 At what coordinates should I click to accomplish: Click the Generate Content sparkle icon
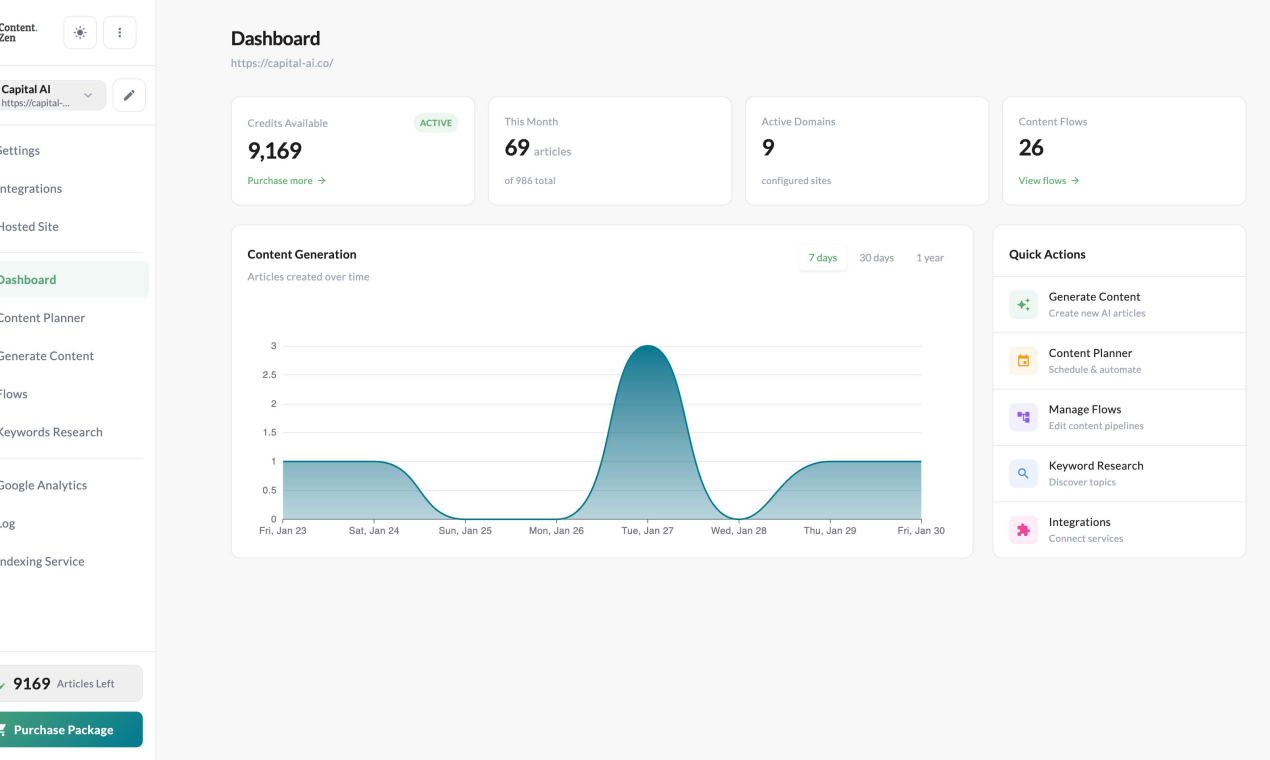pyautogui.click(x=1023, y=305)
